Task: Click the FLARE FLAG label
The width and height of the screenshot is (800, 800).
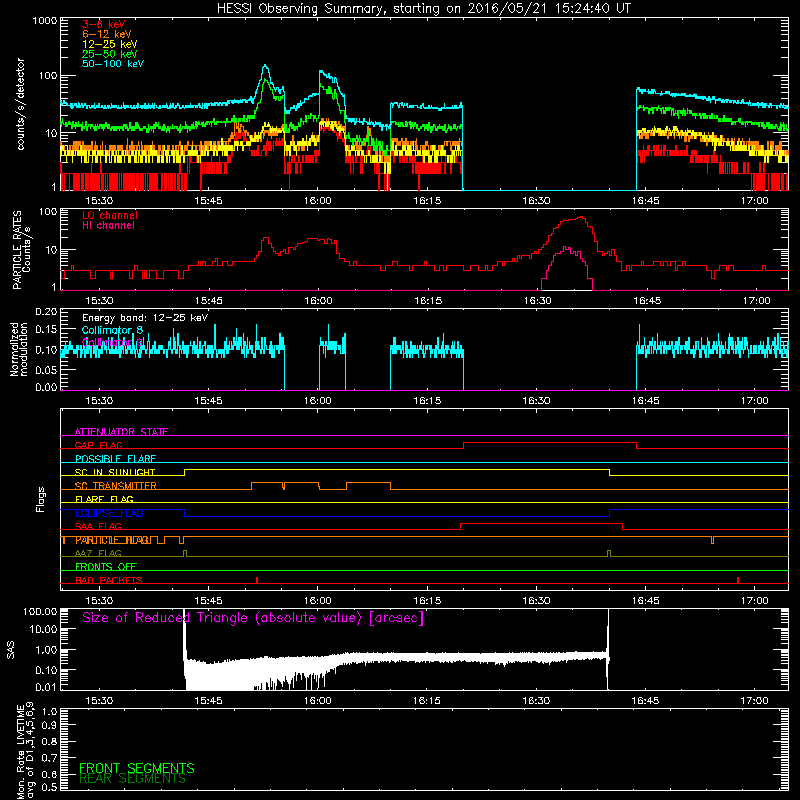Action: (104, 499)
